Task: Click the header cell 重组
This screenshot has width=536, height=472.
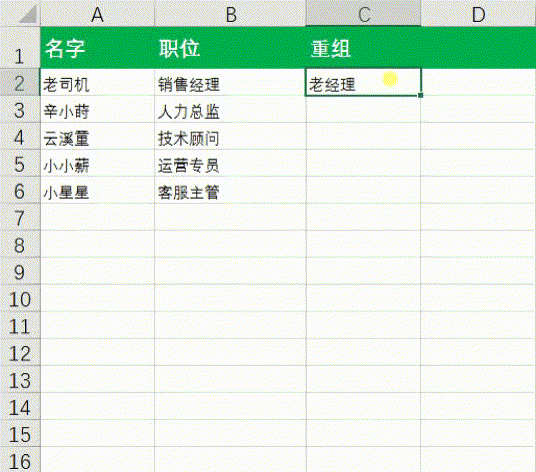Action: pos(363,48)
